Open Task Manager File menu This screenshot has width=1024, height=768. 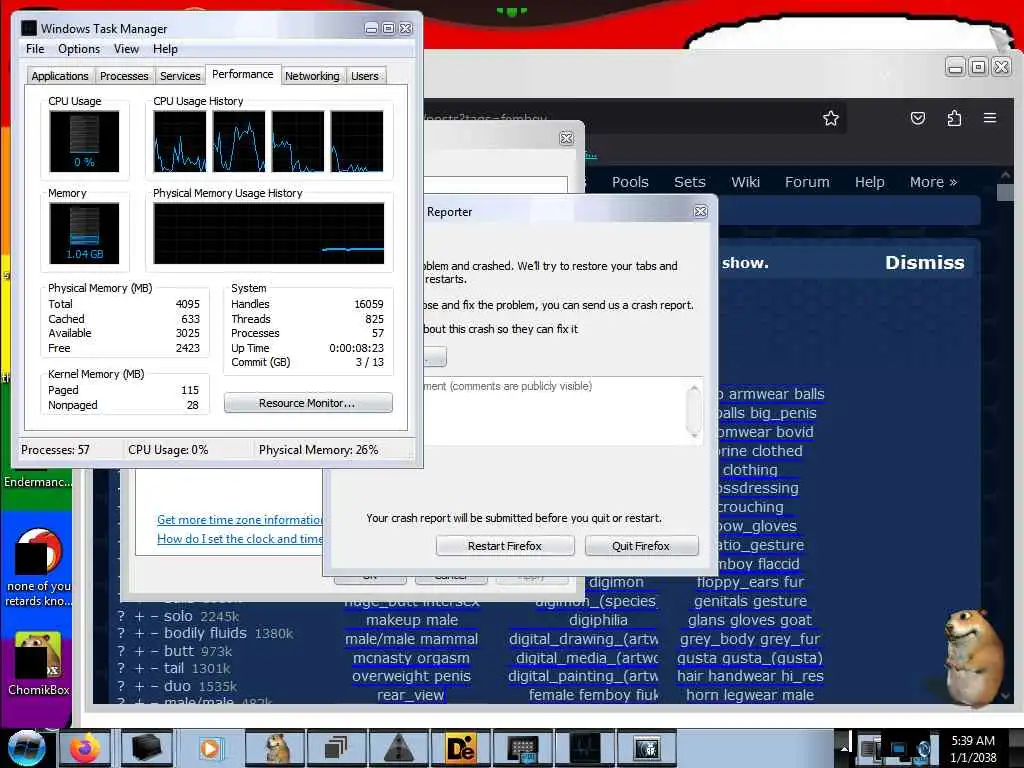tap(35, 49)
